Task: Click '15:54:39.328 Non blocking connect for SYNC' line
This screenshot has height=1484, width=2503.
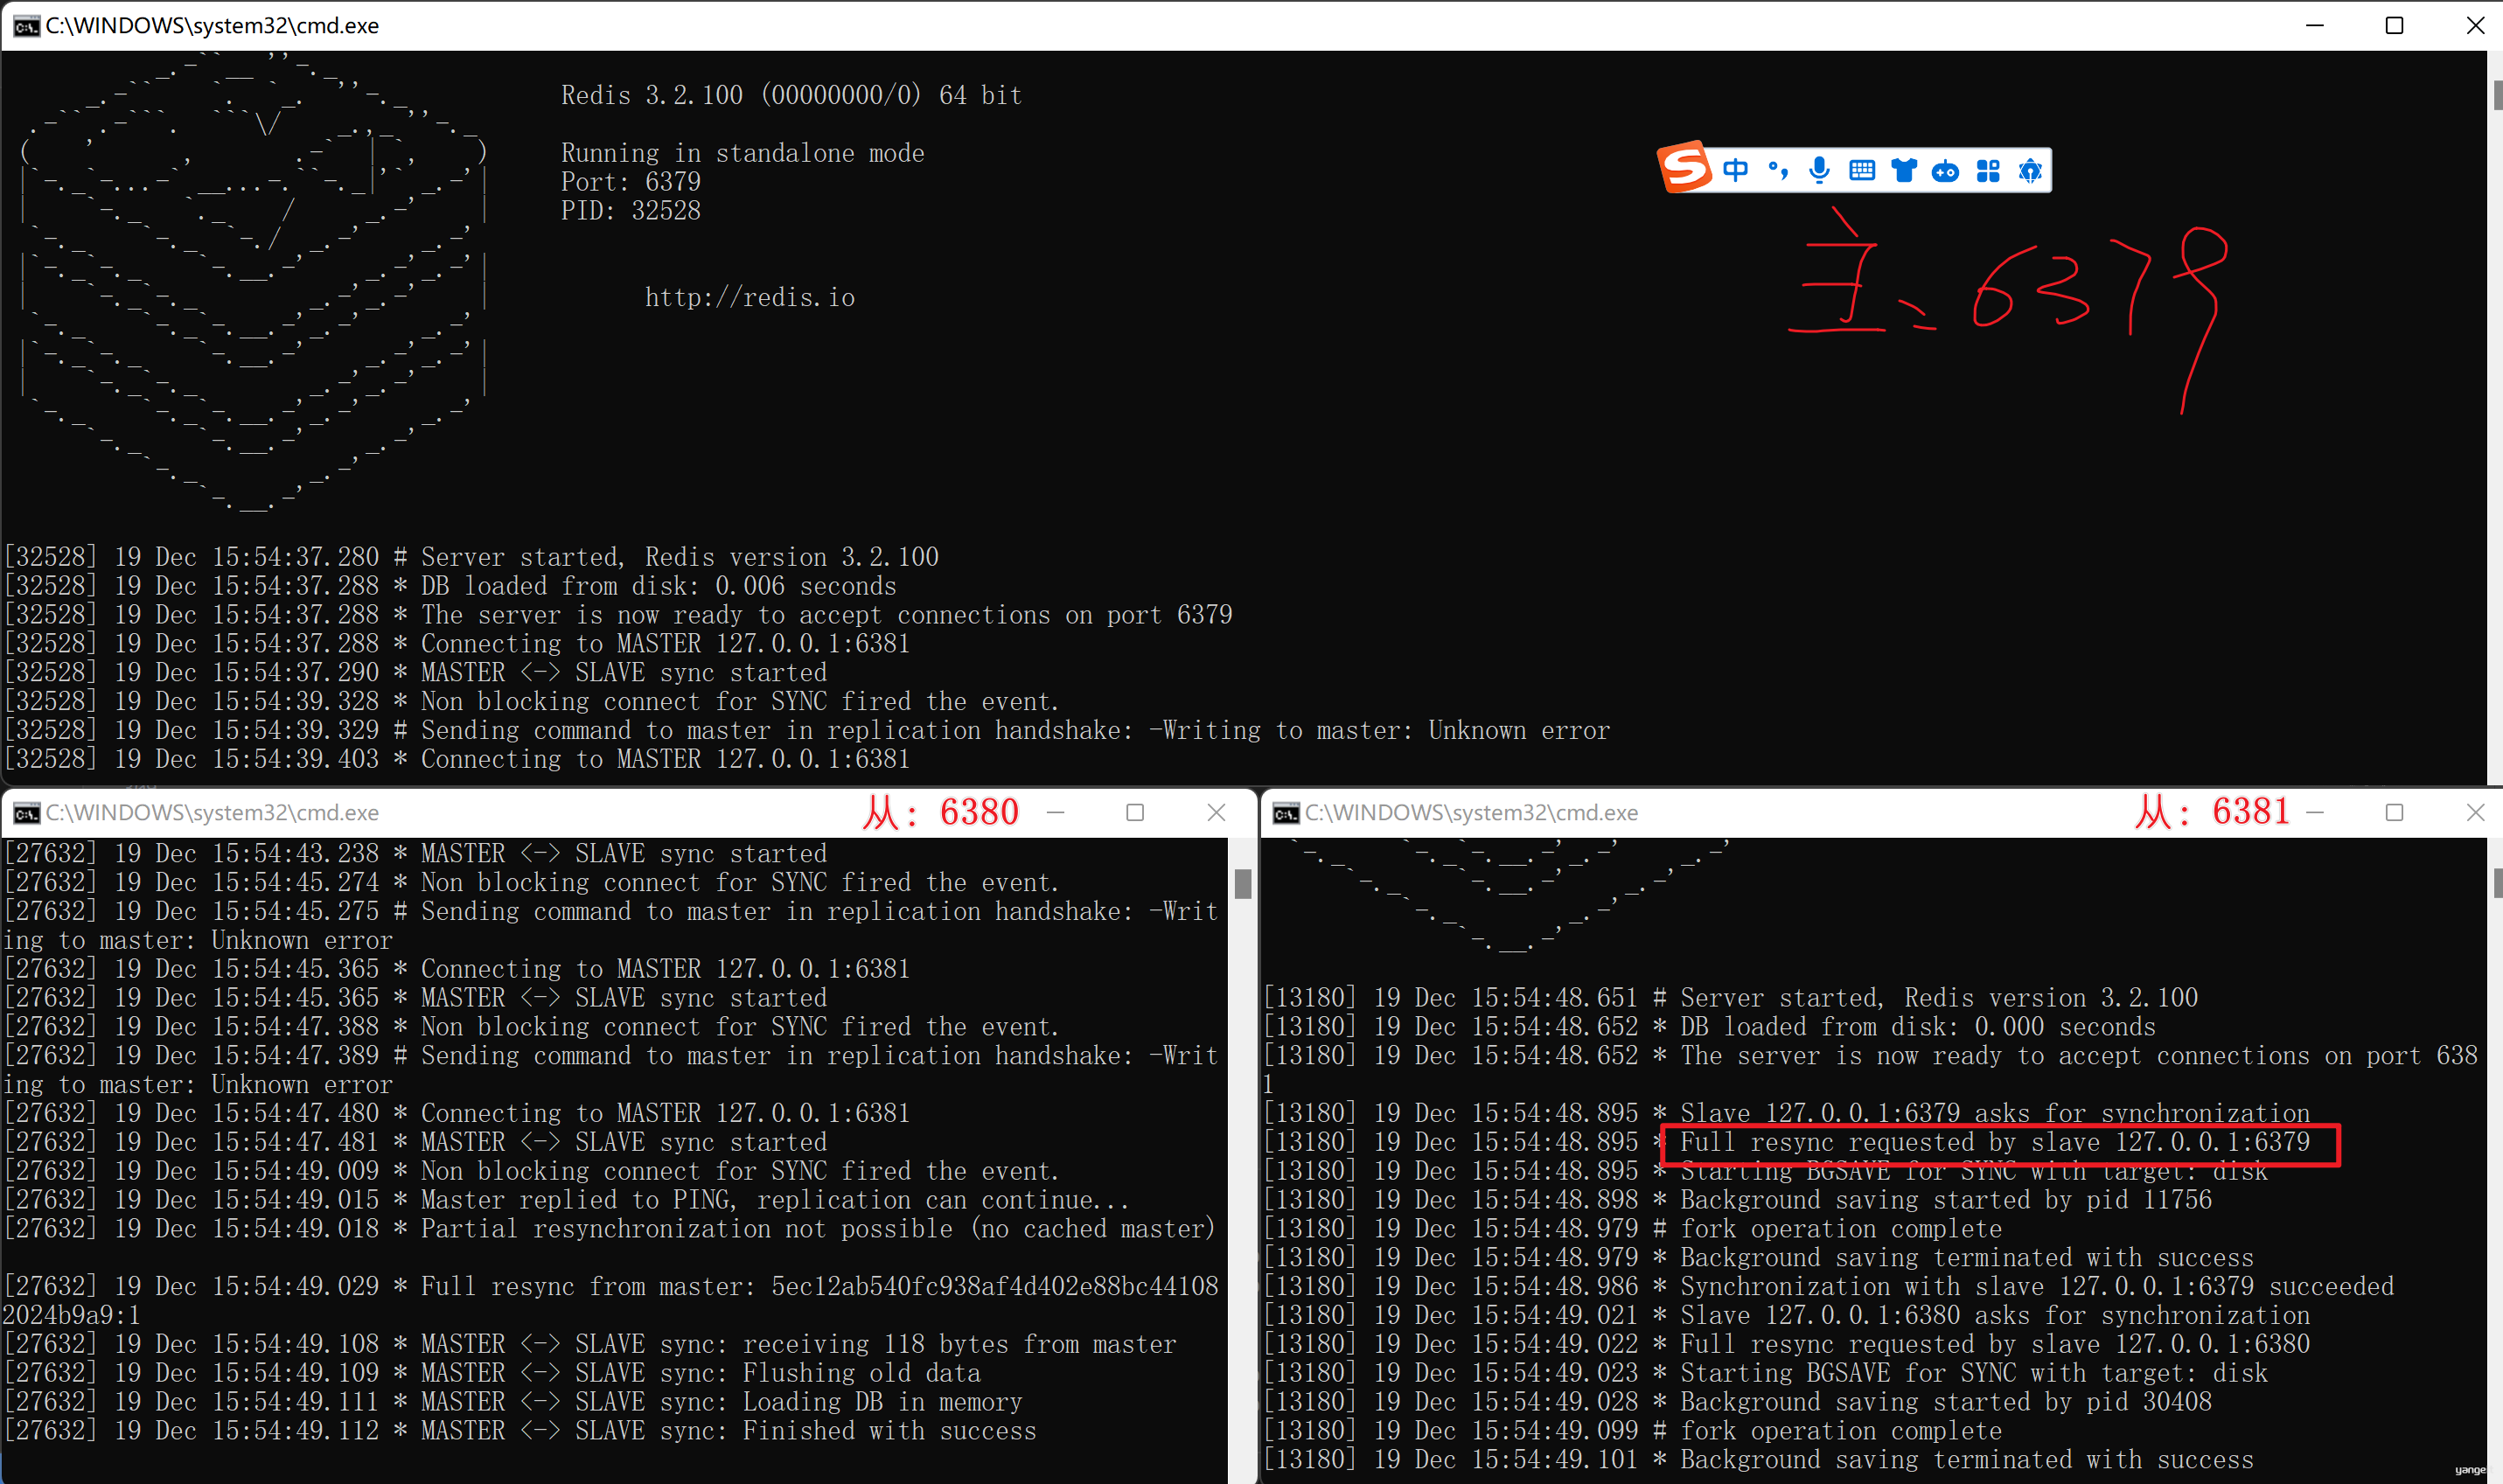Action: (x=530, y=702)
